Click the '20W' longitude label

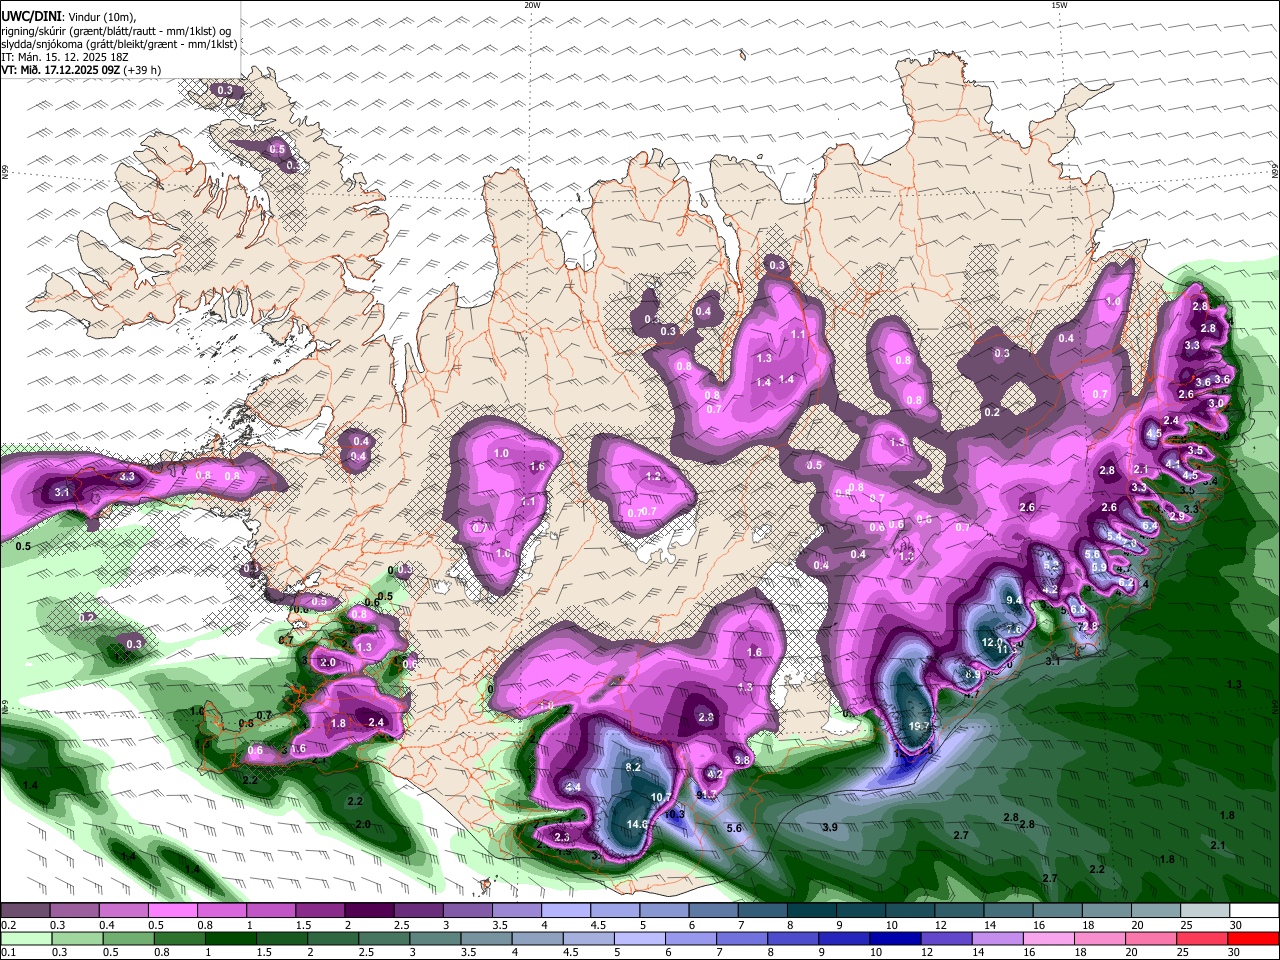532,5
